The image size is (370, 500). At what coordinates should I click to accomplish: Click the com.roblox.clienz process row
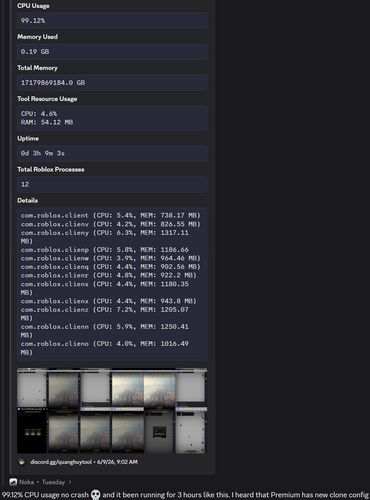click(x=105, y=314)
